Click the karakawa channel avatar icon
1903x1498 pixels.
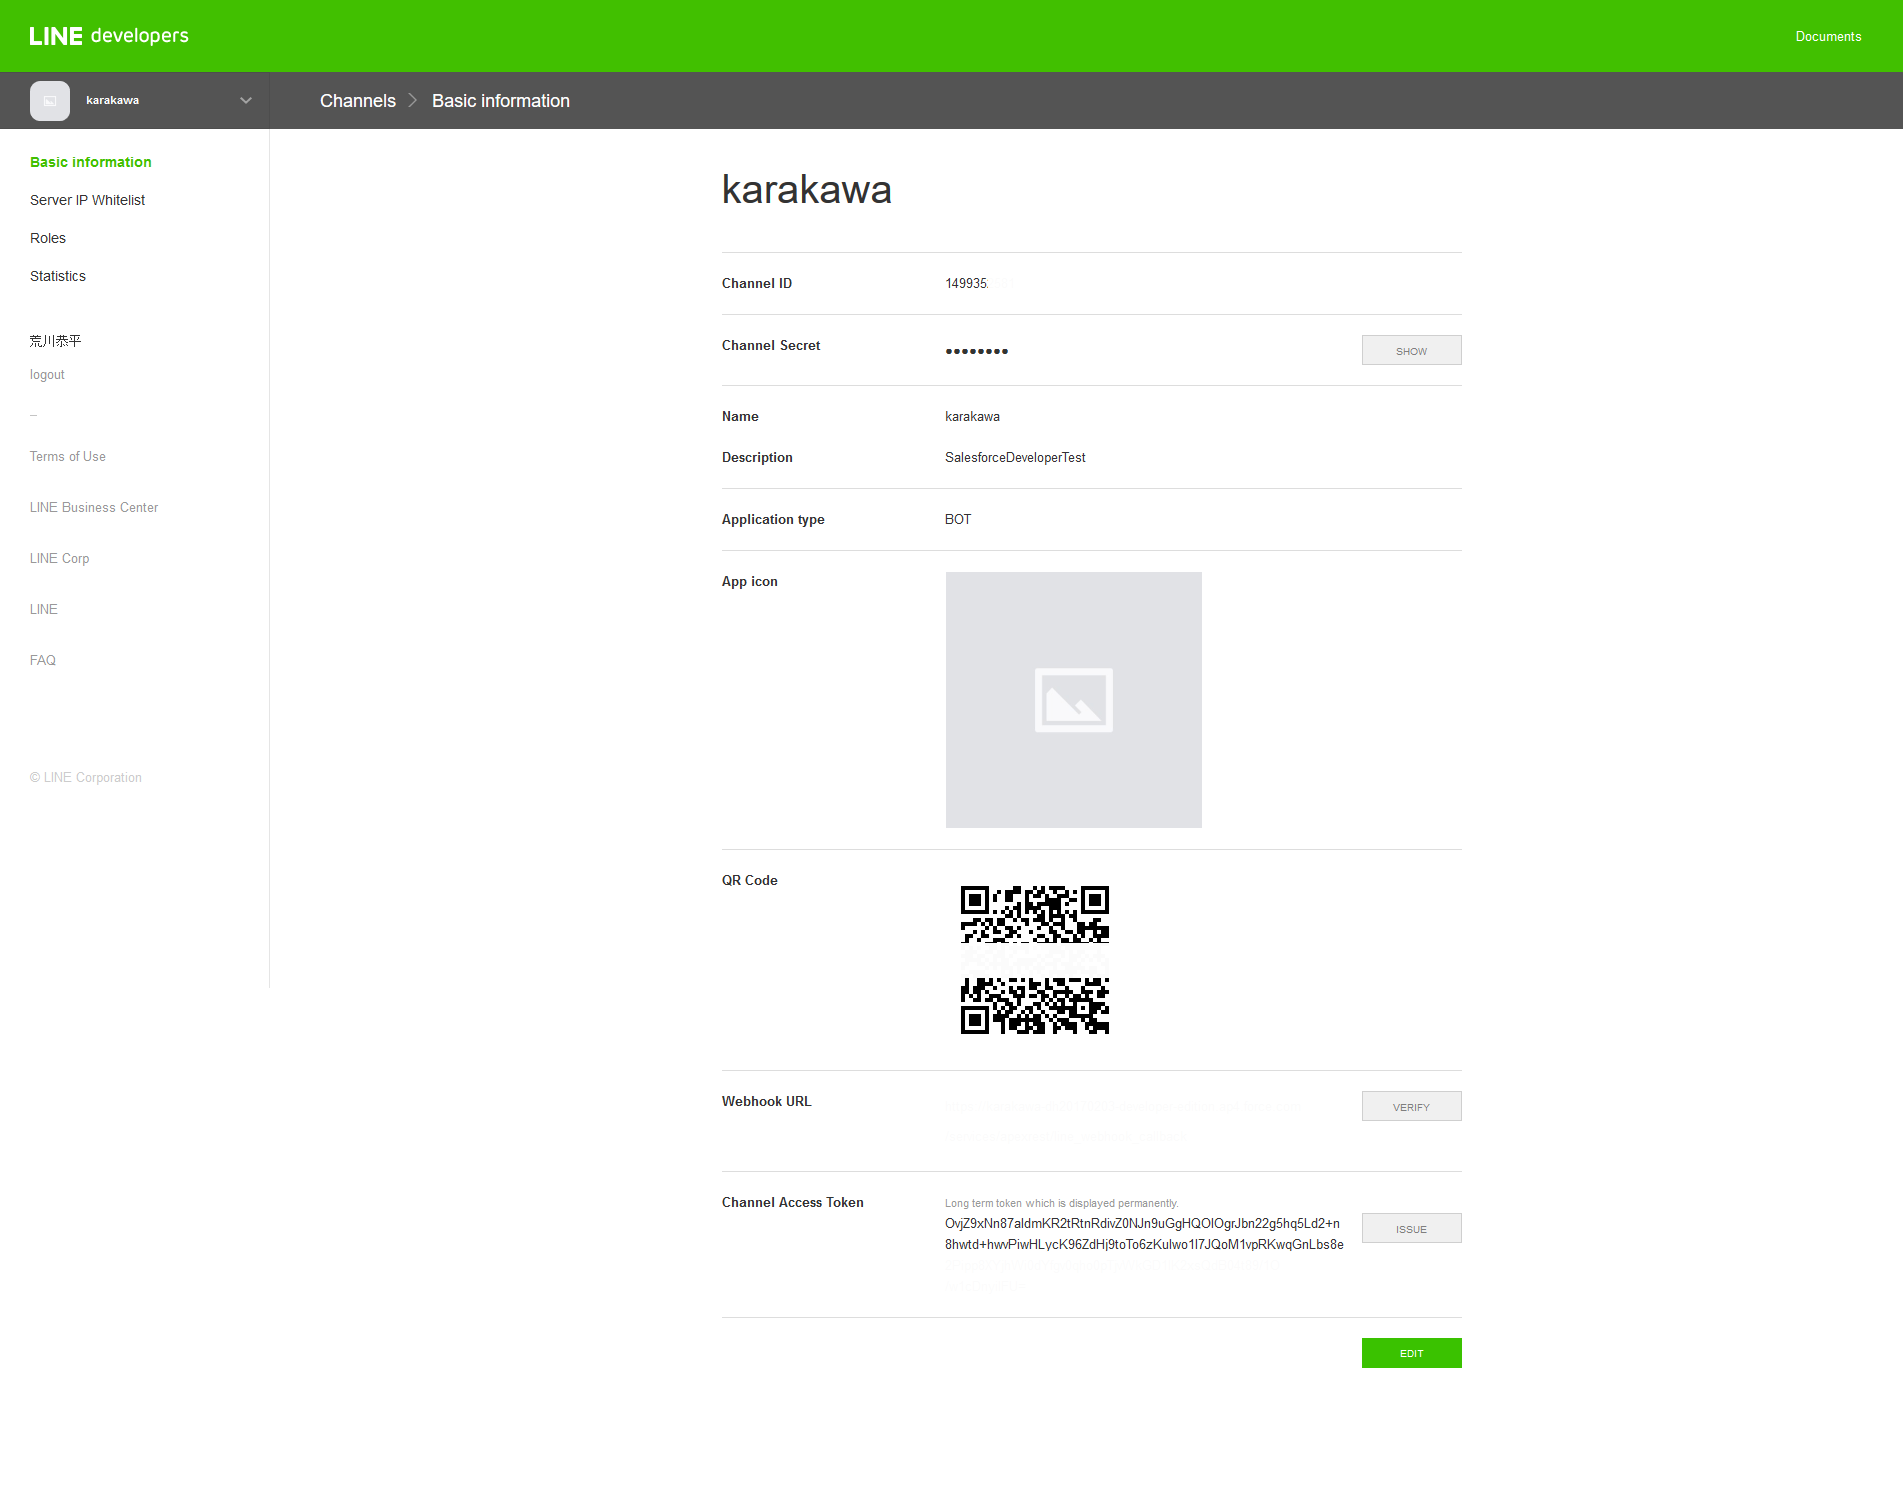coord(50,101)
